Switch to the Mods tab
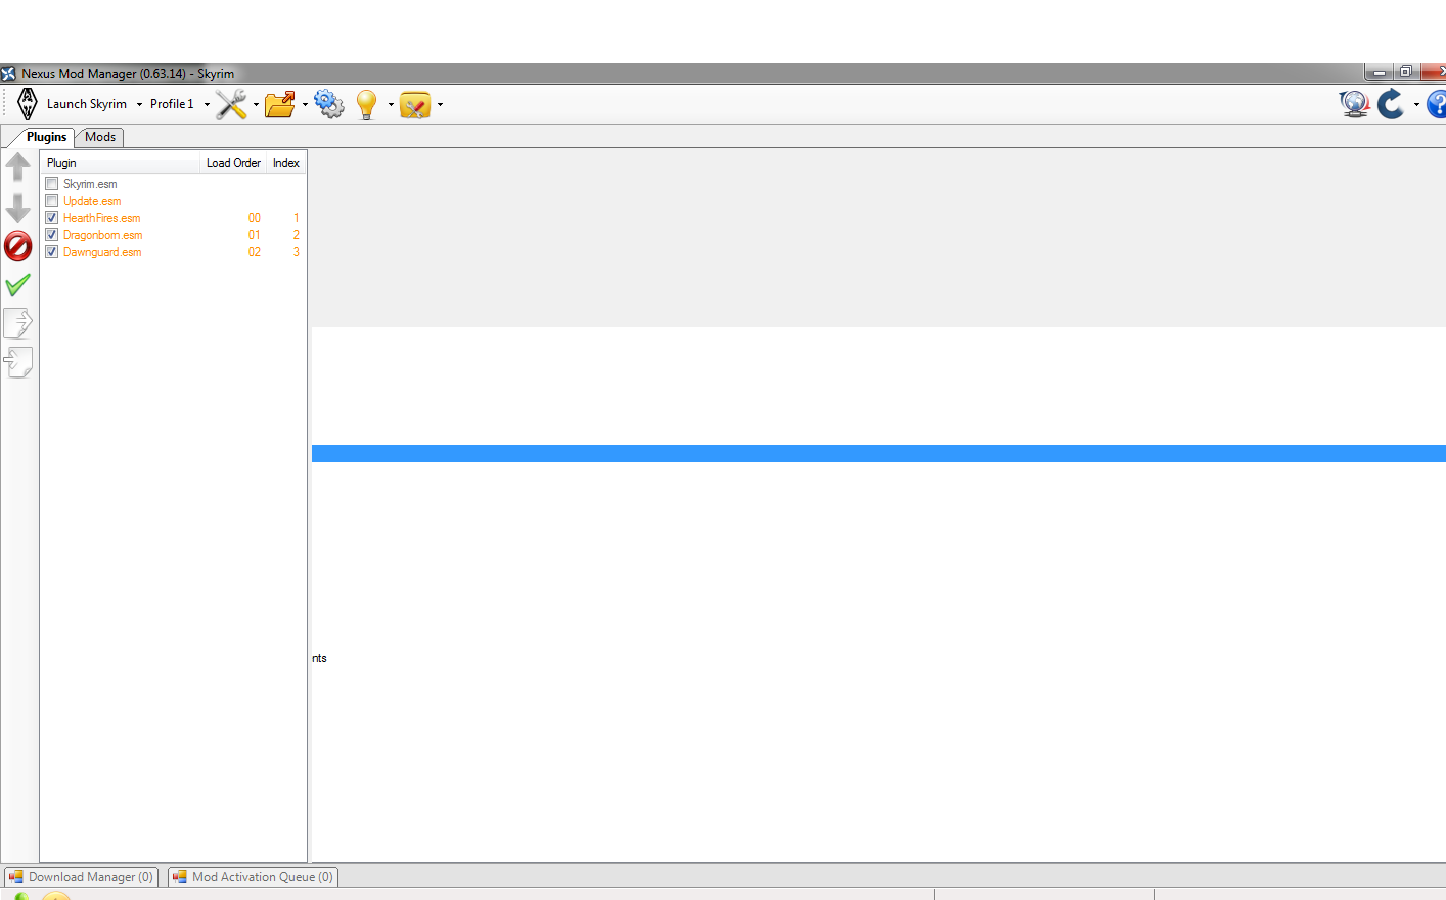This screenshot has height=900, width=1446. (100, 137)
